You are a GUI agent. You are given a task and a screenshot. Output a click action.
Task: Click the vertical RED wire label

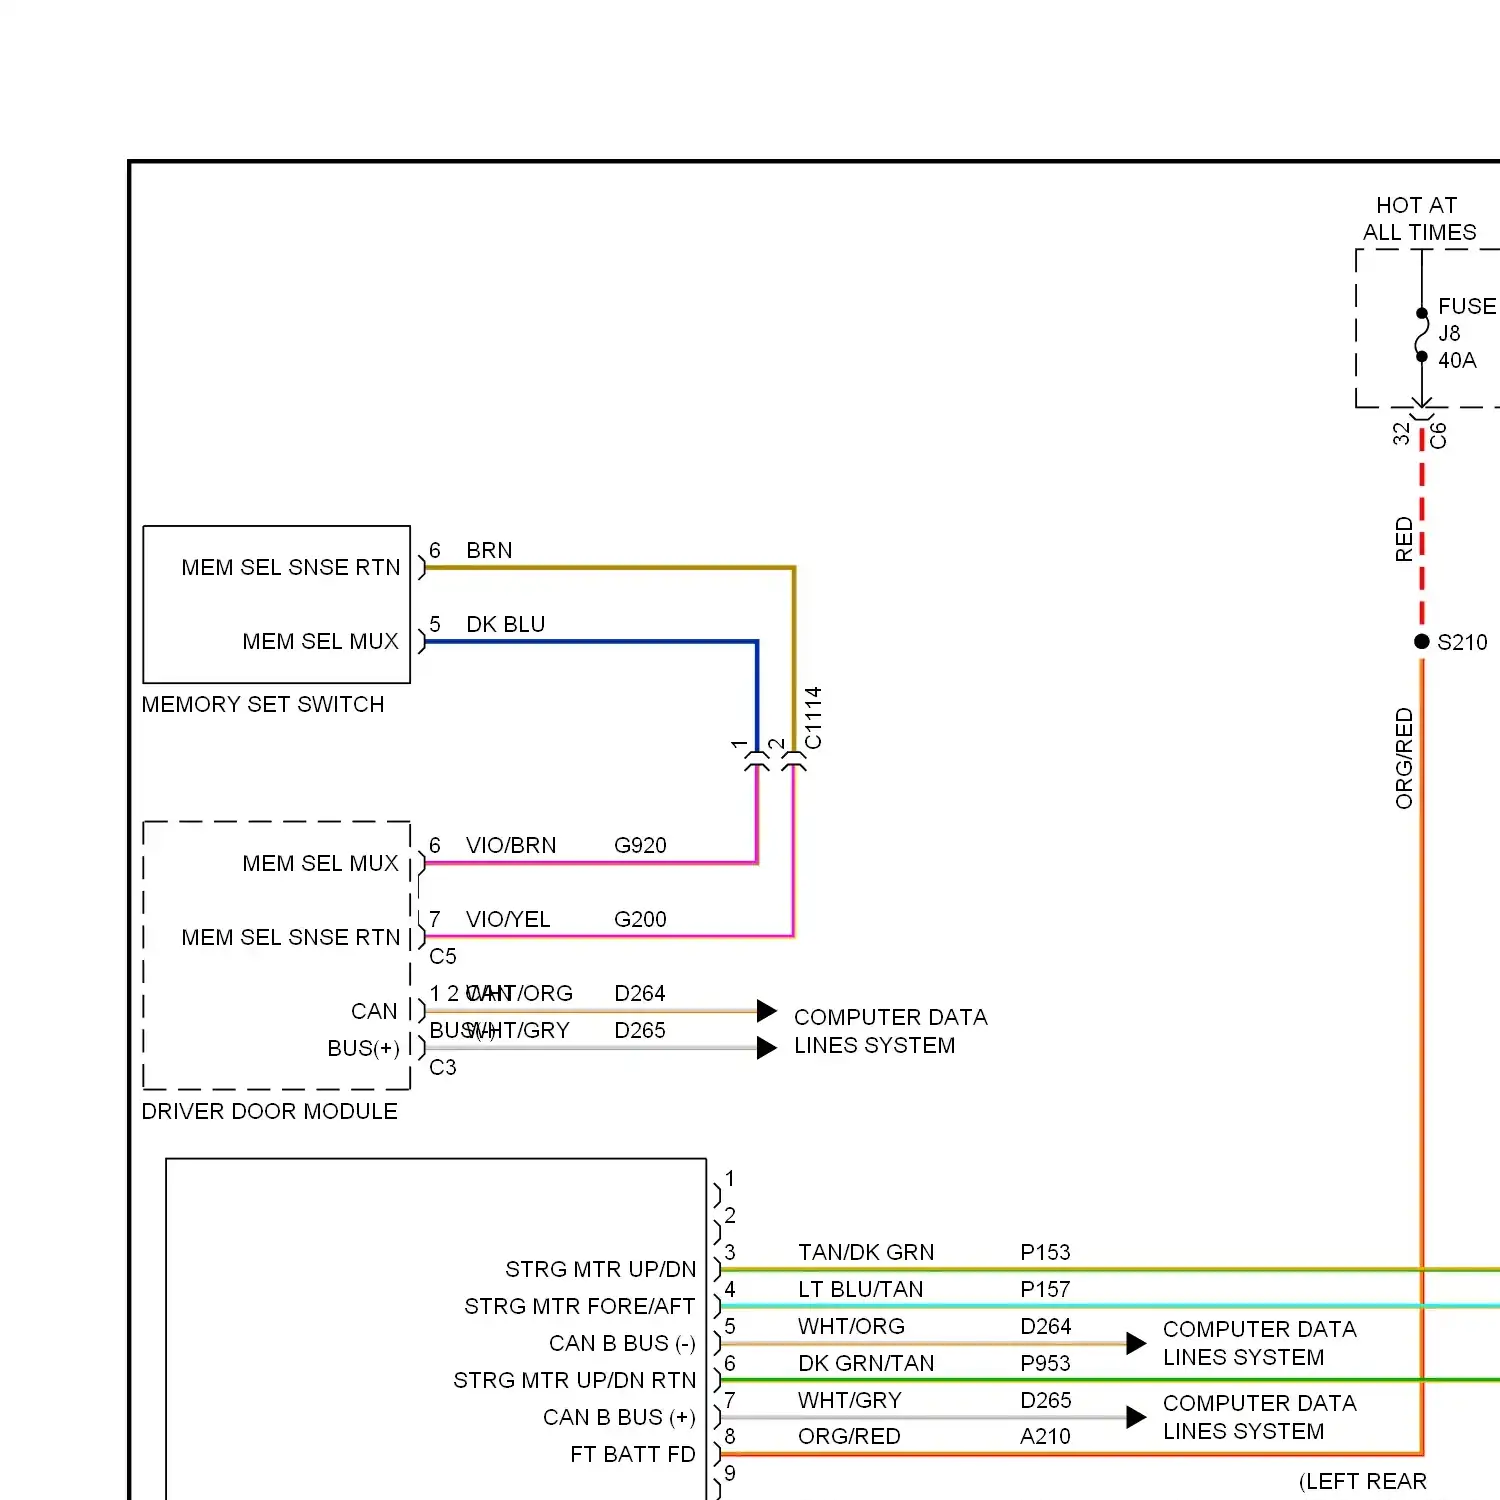point(1404,539)
